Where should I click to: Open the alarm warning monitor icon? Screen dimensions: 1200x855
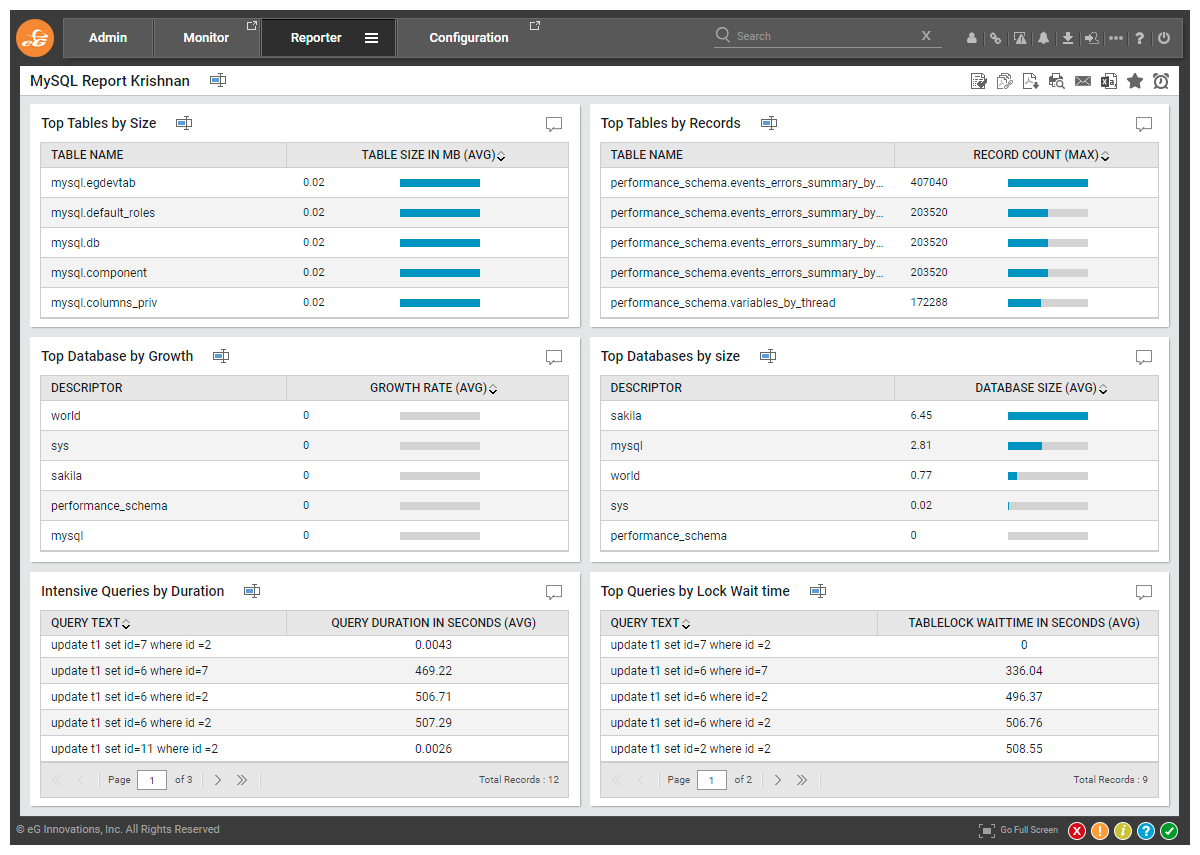click(x=1020, y=38)
